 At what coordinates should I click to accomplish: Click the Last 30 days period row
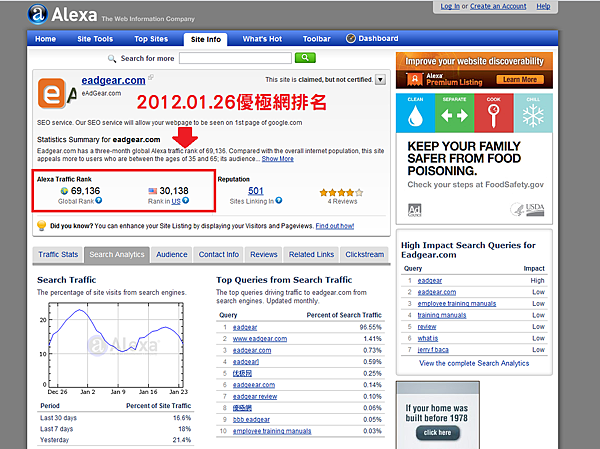[116, 418]
